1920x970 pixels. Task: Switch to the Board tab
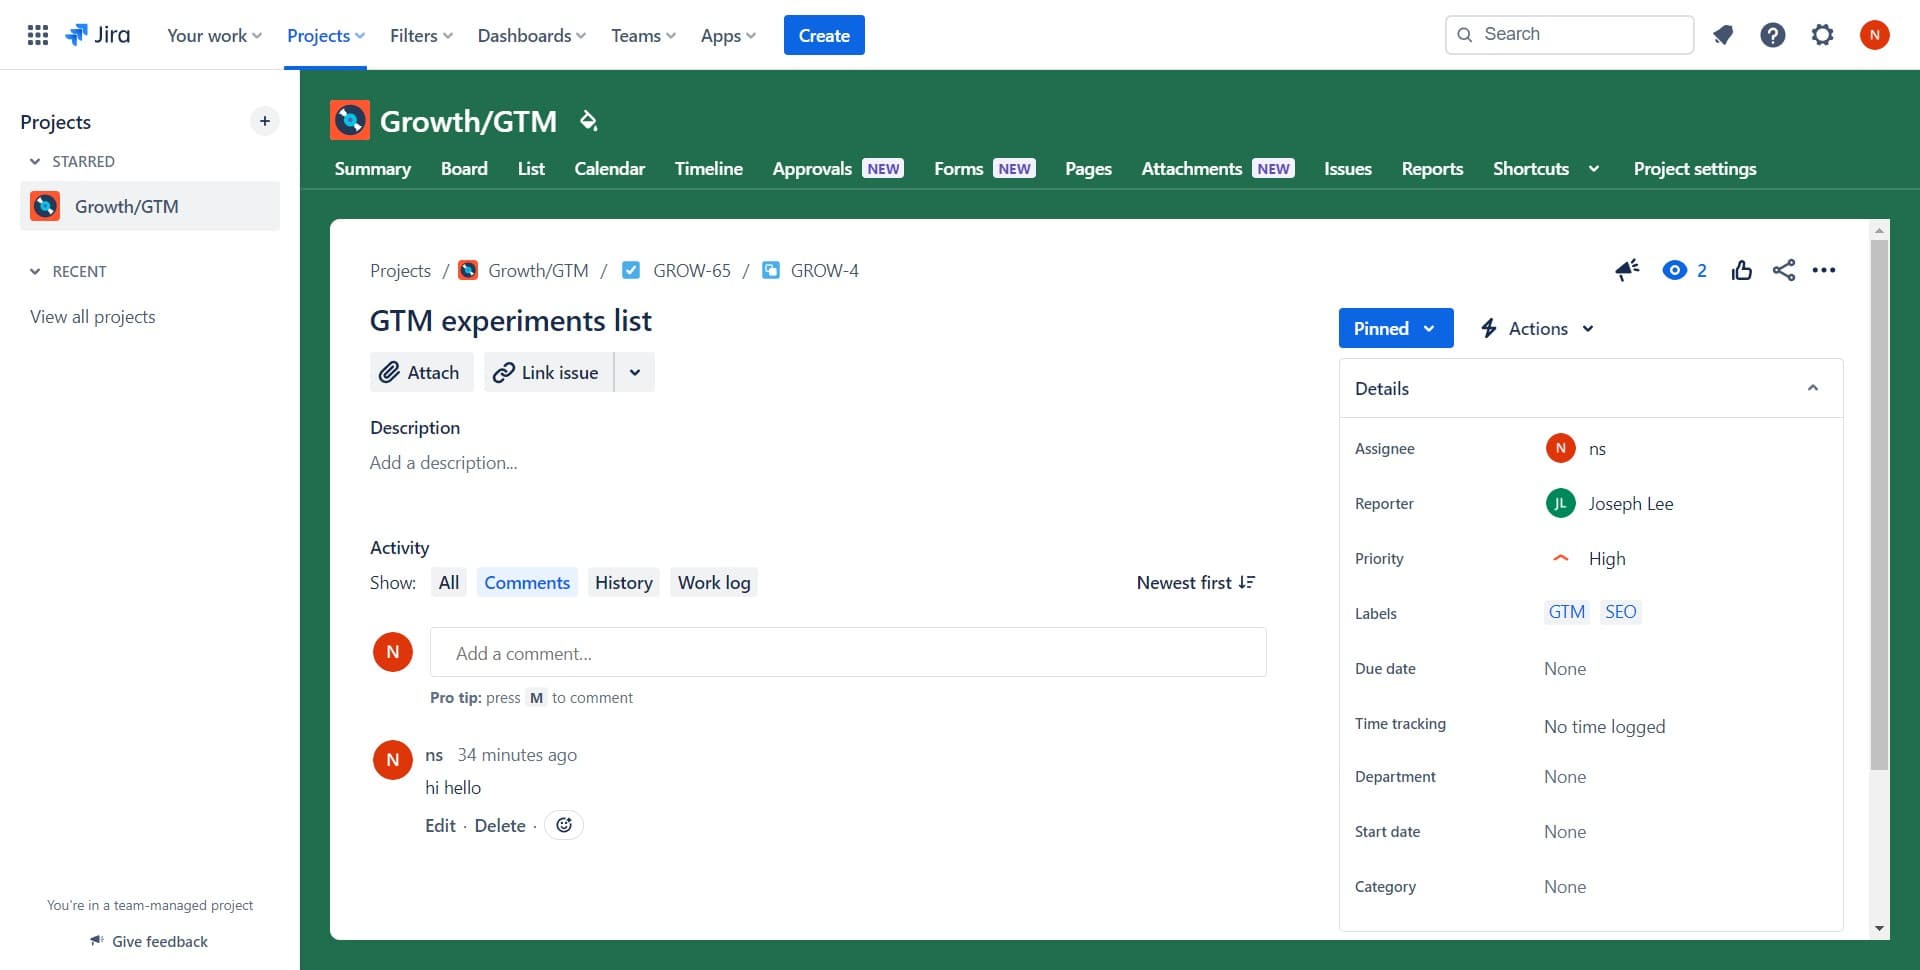(x=464, y=168)
